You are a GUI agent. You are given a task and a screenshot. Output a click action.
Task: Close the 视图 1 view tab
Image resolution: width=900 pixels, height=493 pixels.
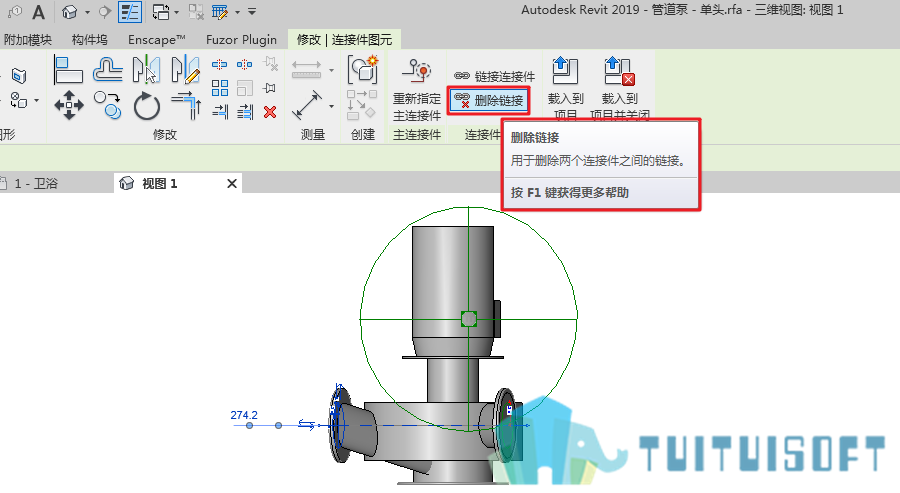click(232, 184)
